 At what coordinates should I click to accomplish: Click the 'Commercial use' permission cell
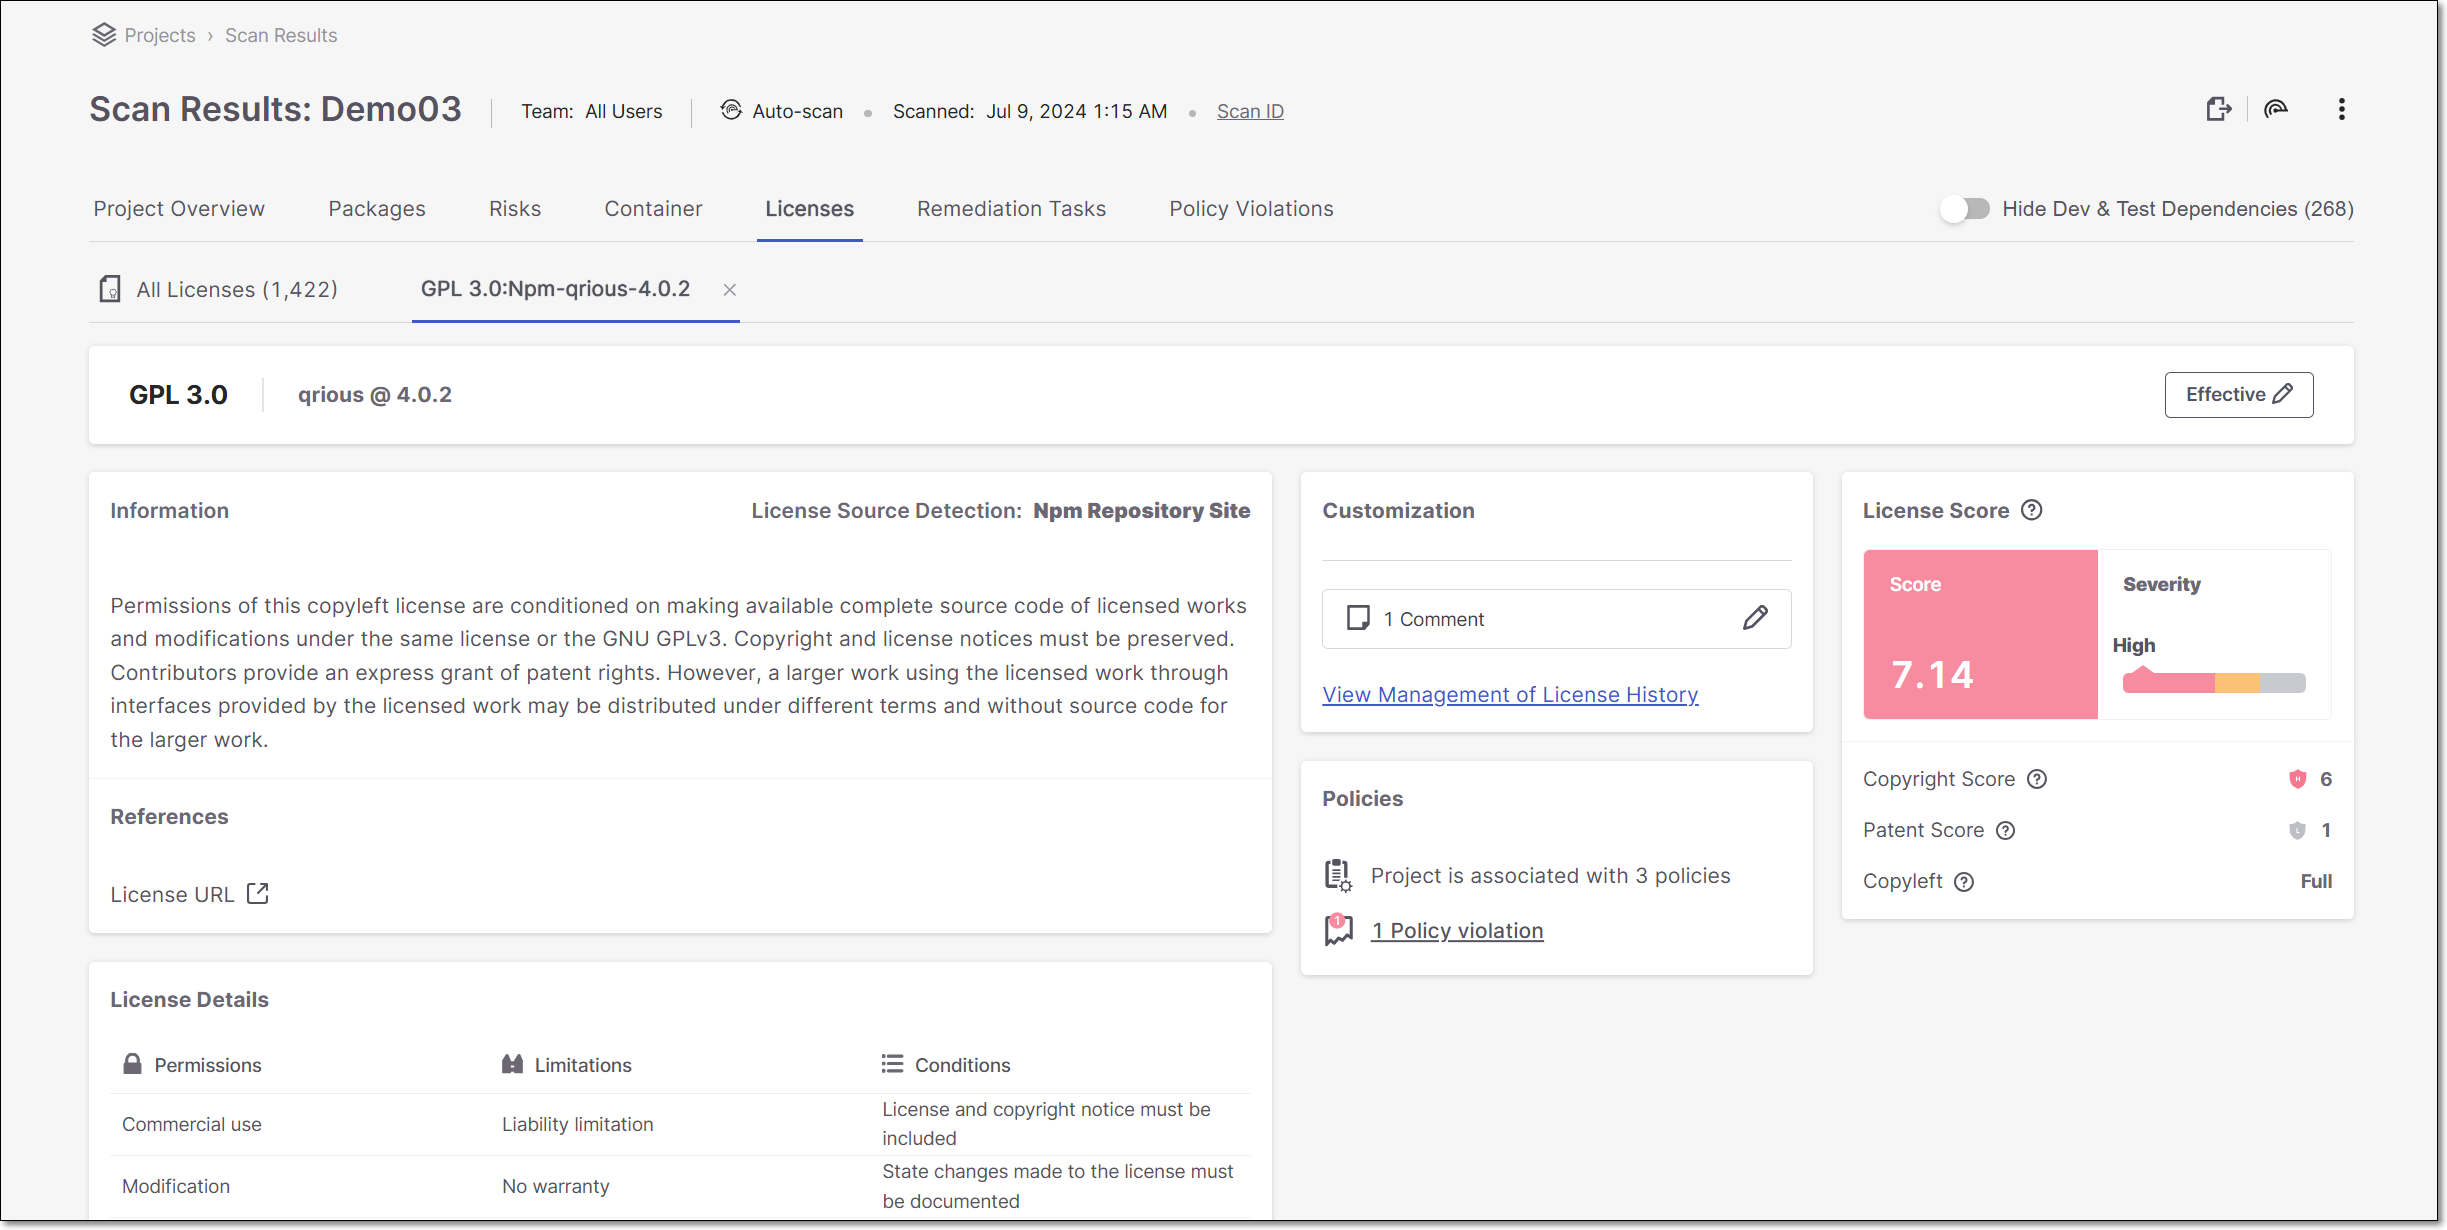tap(192, 1124)
